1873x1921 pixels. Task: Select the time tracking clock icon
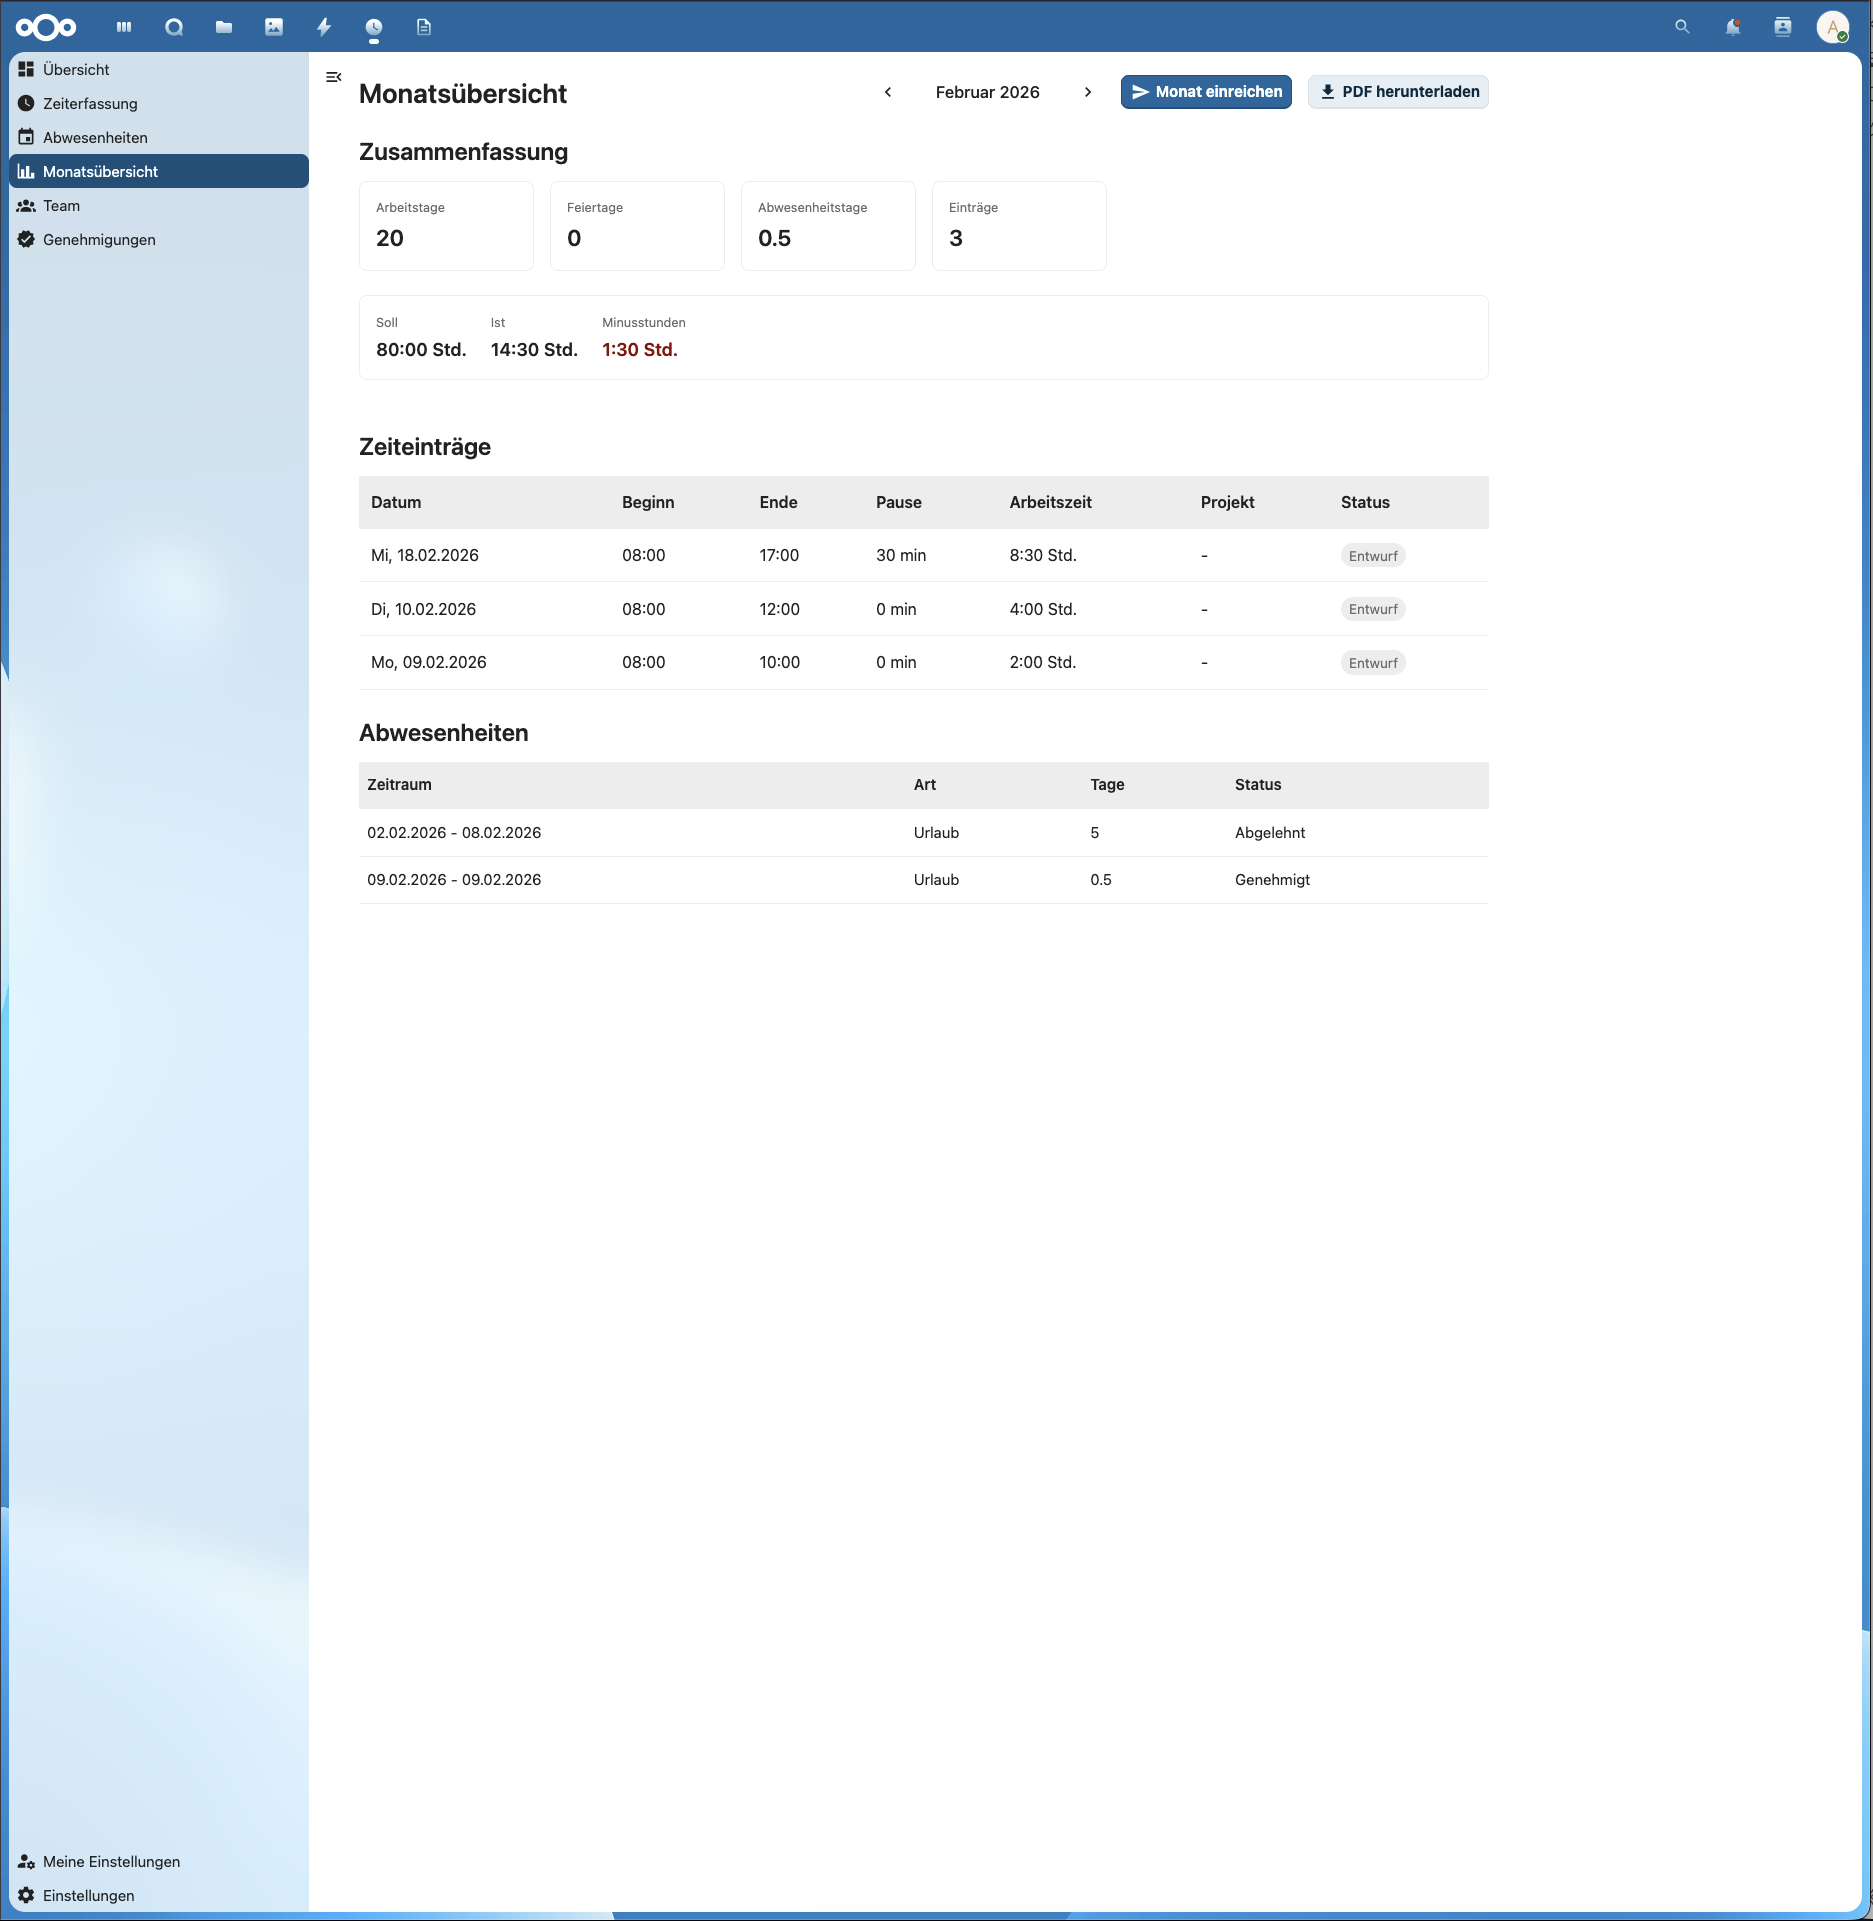click(372, 26)
